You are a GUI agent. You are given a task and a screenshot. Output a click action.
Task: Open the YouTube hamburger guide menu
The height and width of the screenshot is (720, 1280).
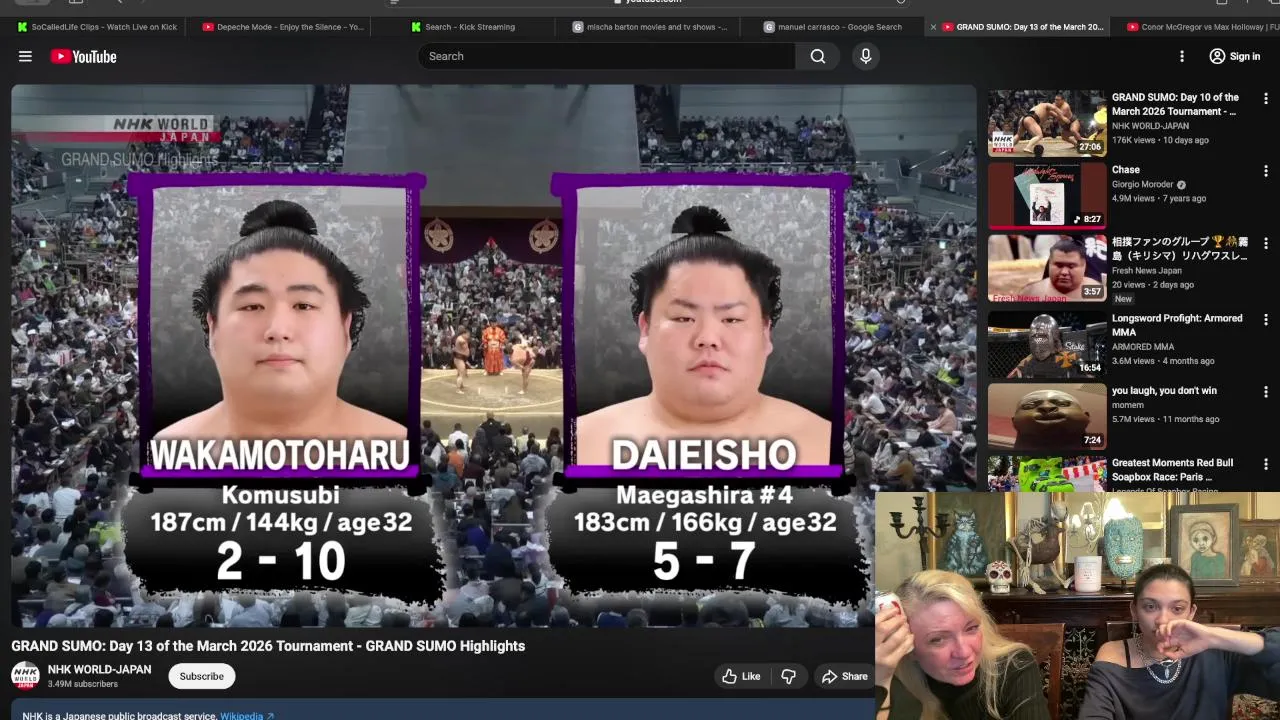pyautogui.click(x=25, y=56)
